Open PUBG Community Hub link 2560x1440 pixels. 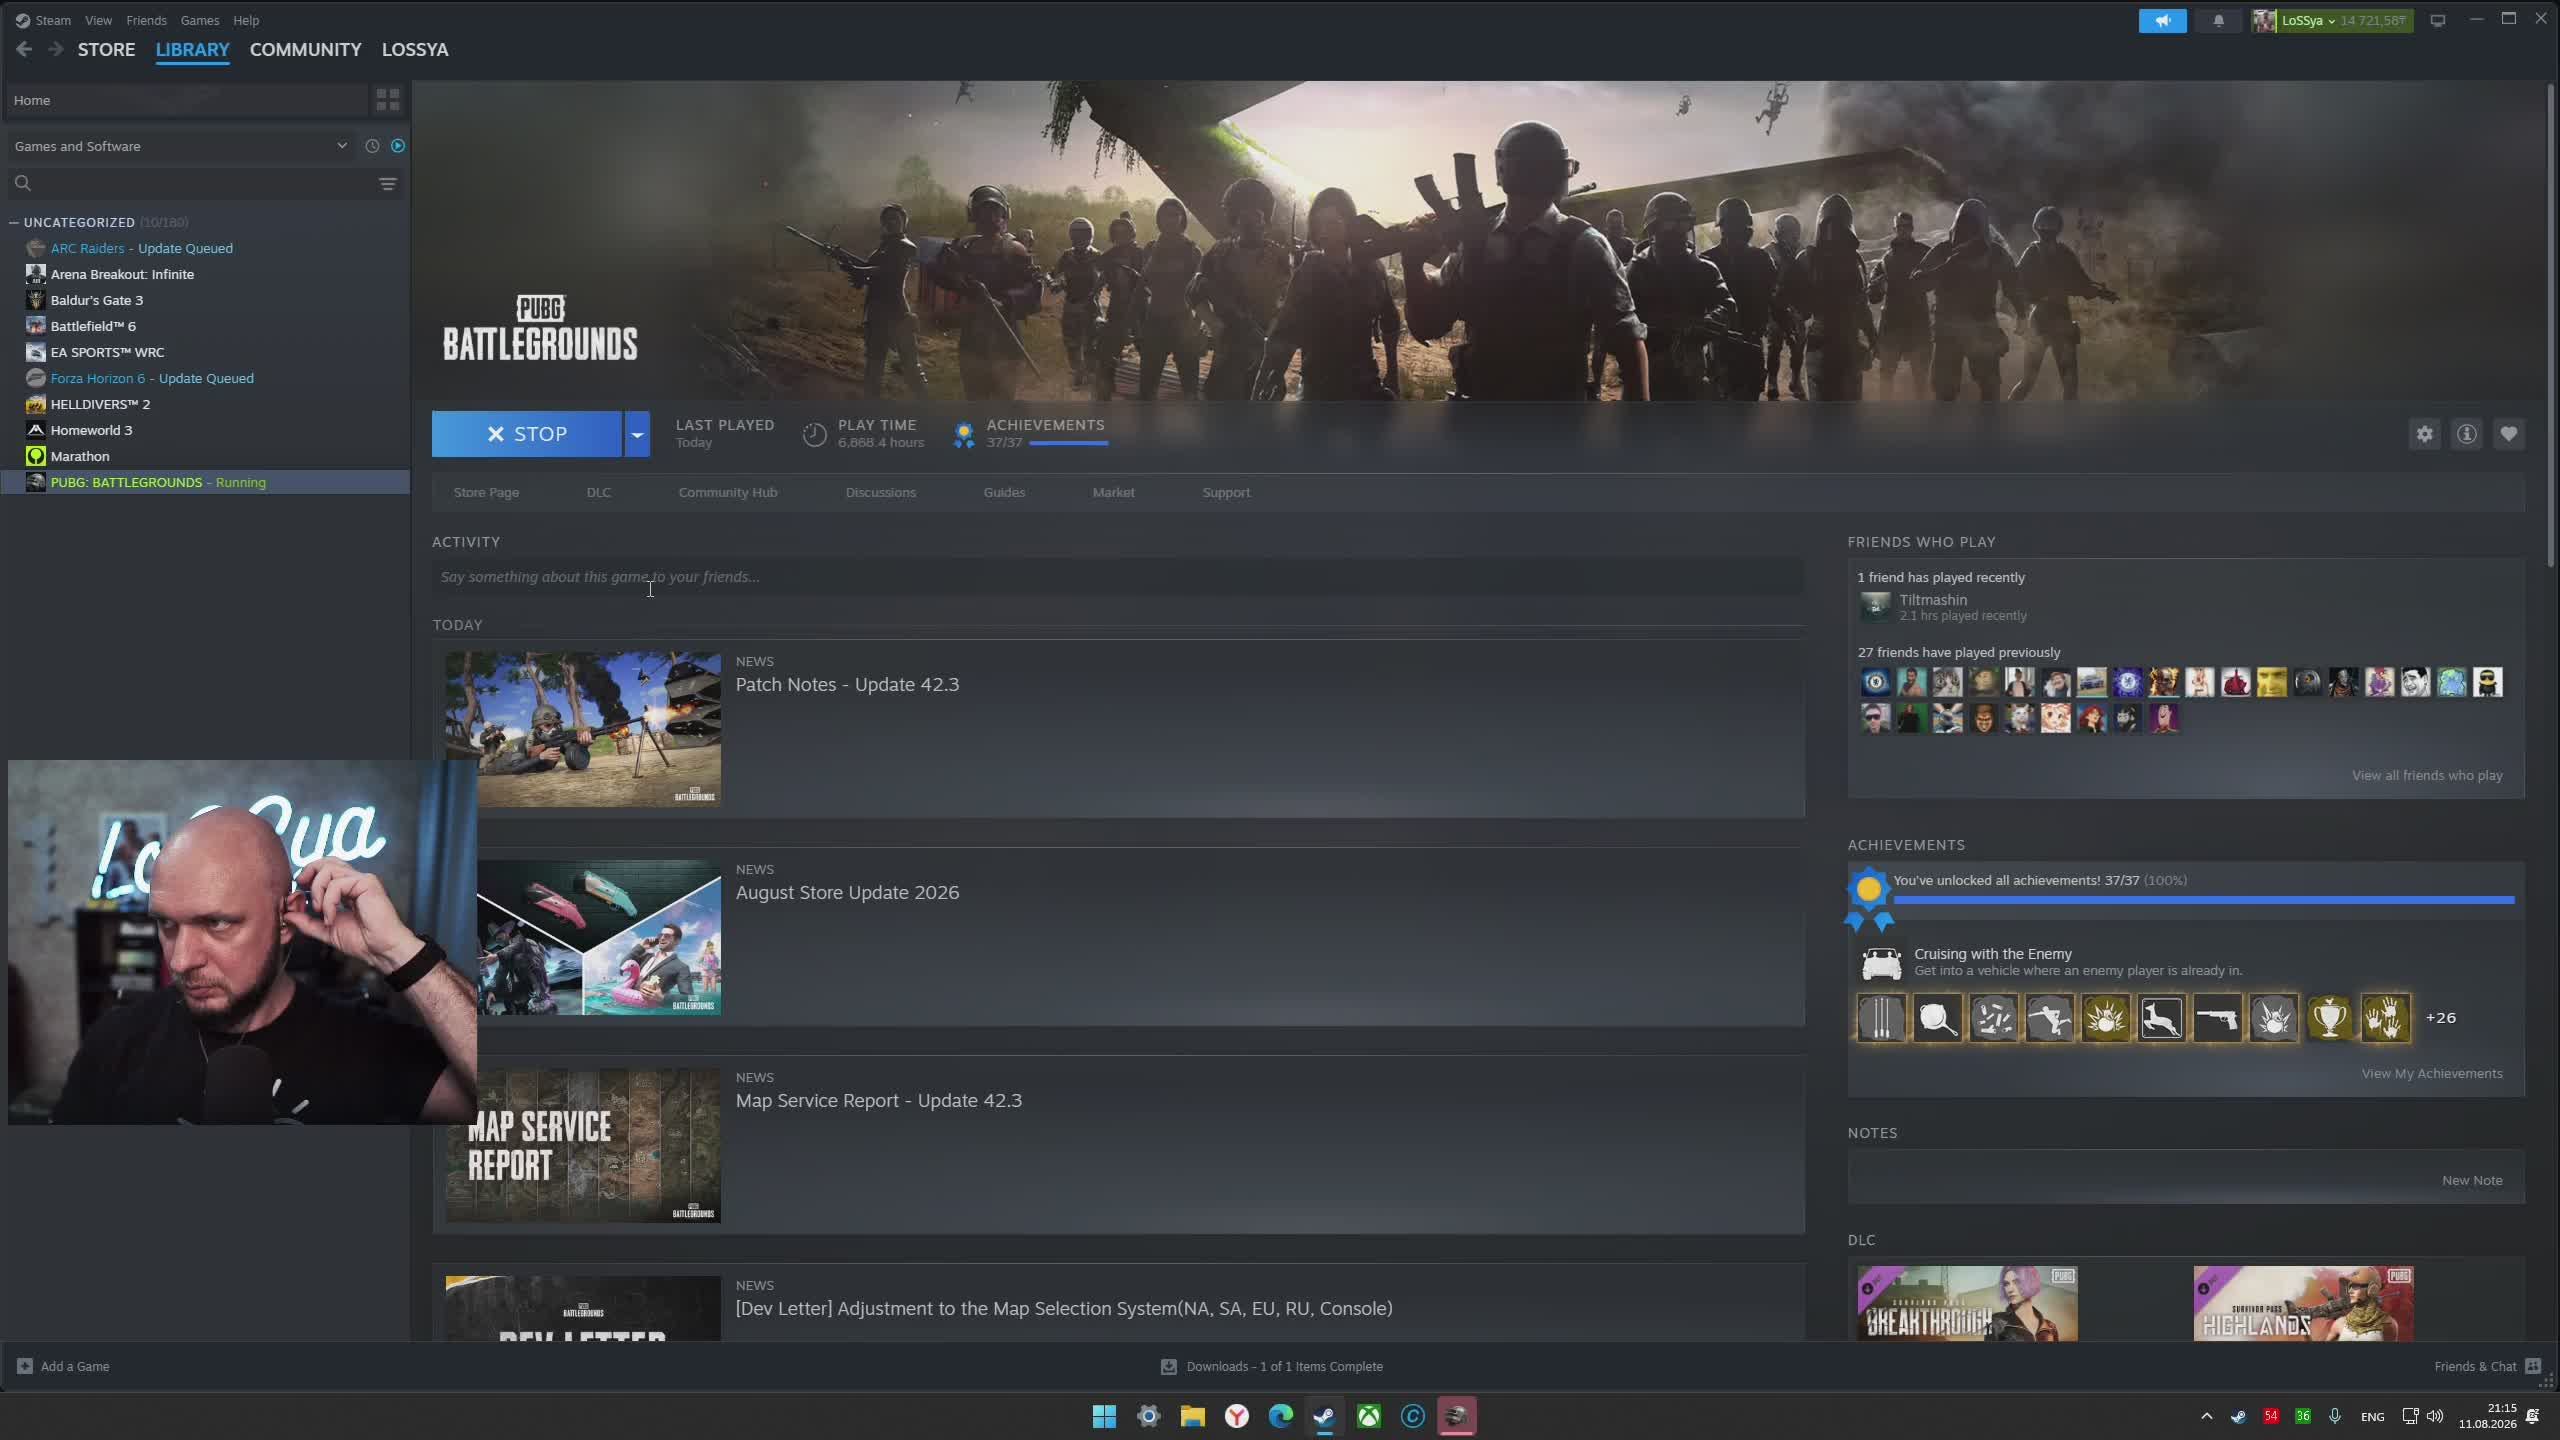coord(728,492)
